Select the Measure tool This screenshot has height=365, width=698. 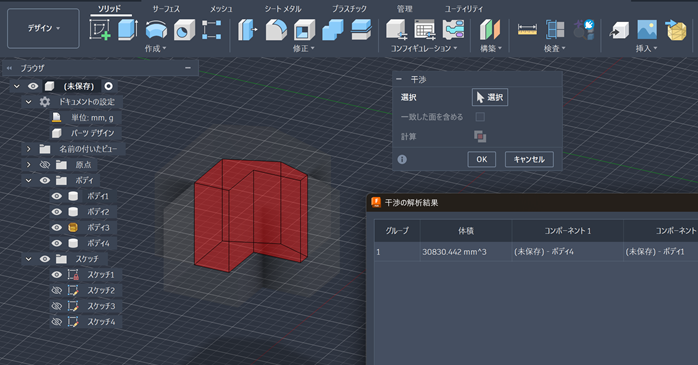click(x=527, y=30)
